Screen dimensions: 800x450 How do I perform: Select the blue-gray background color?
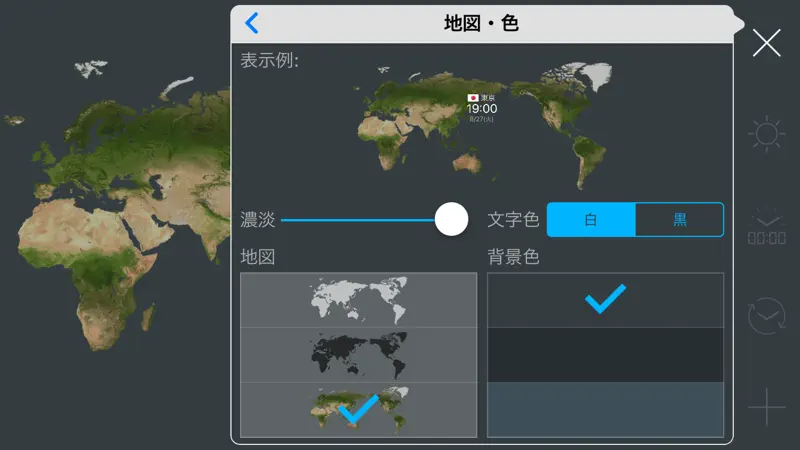tap(606, 410)
